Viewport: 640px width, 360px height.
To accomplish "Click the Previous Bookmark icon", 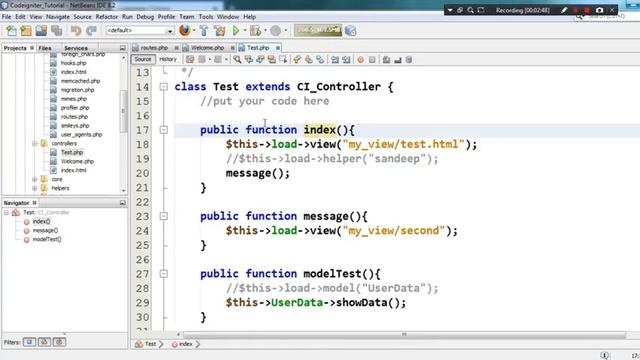I will point(297,60).
